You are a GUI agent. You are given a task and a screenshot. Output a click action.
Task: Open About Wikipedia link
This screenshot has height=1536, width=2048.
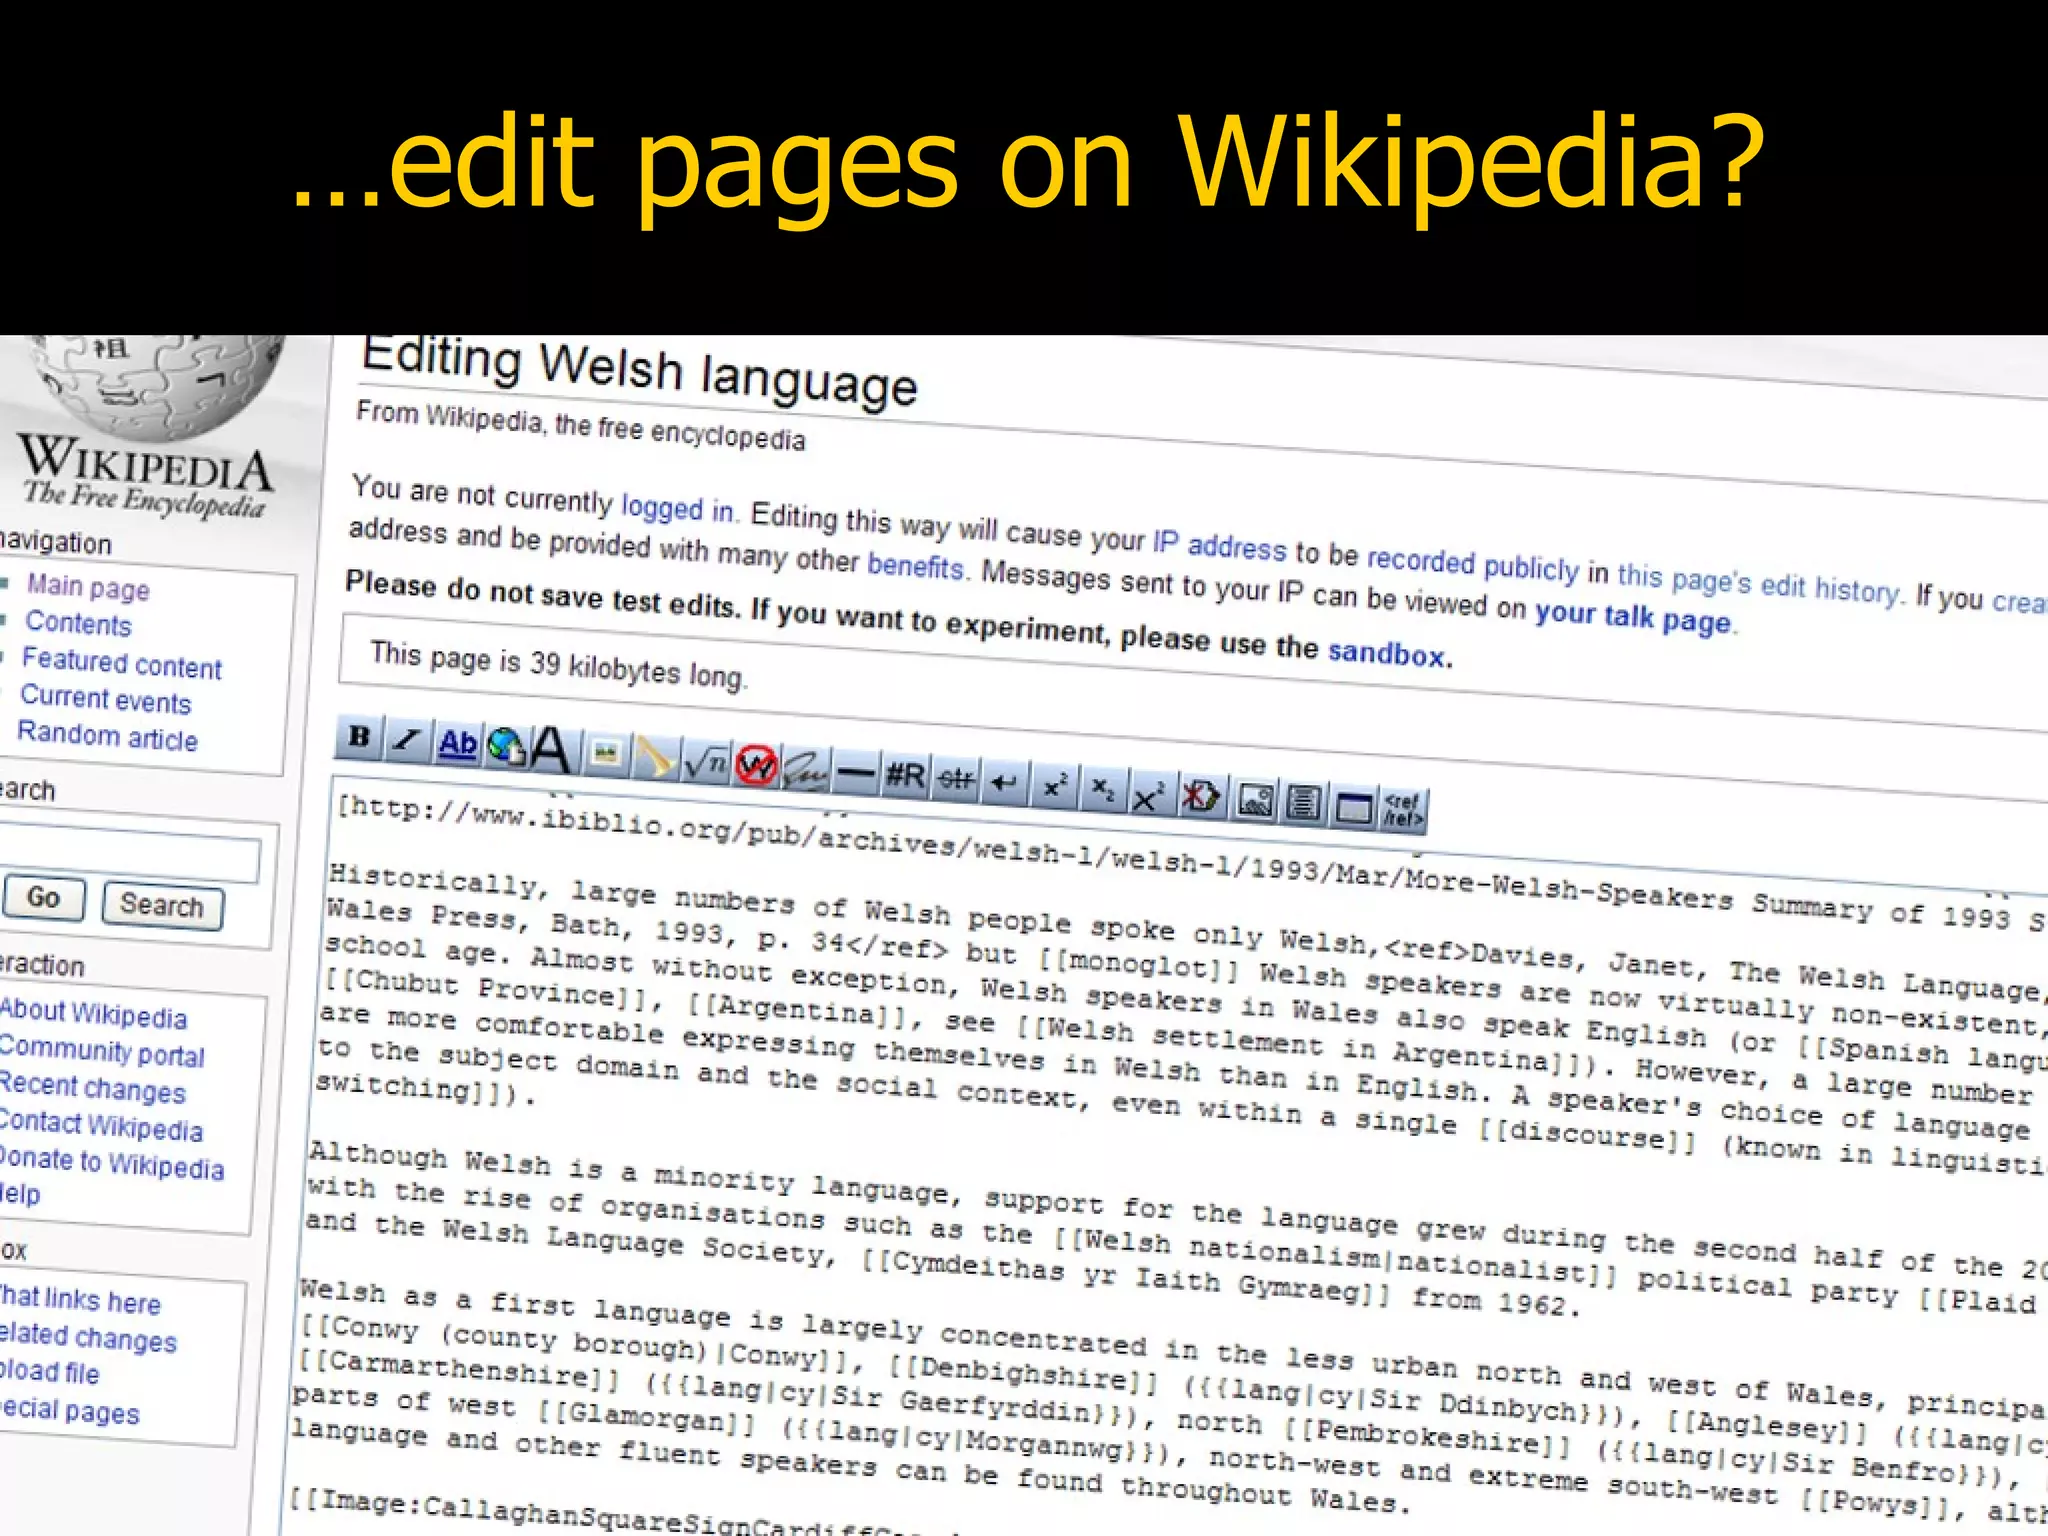pos(93,1013)
